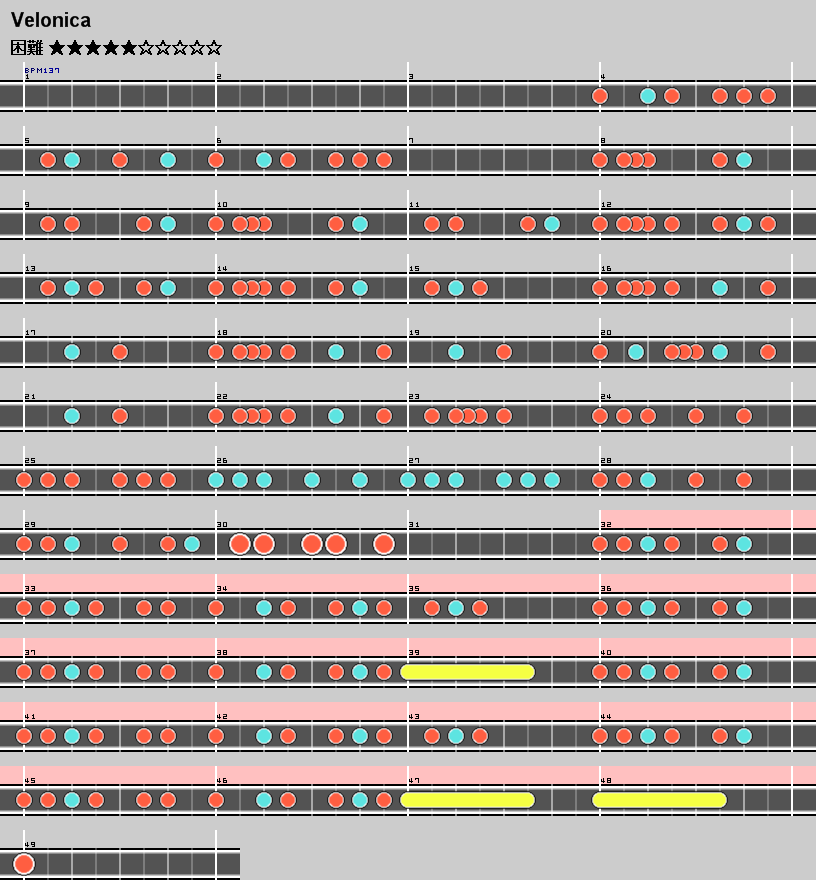816x880 pixels.
Task: Click the blue note in measure 22
Action: (336, 416)
